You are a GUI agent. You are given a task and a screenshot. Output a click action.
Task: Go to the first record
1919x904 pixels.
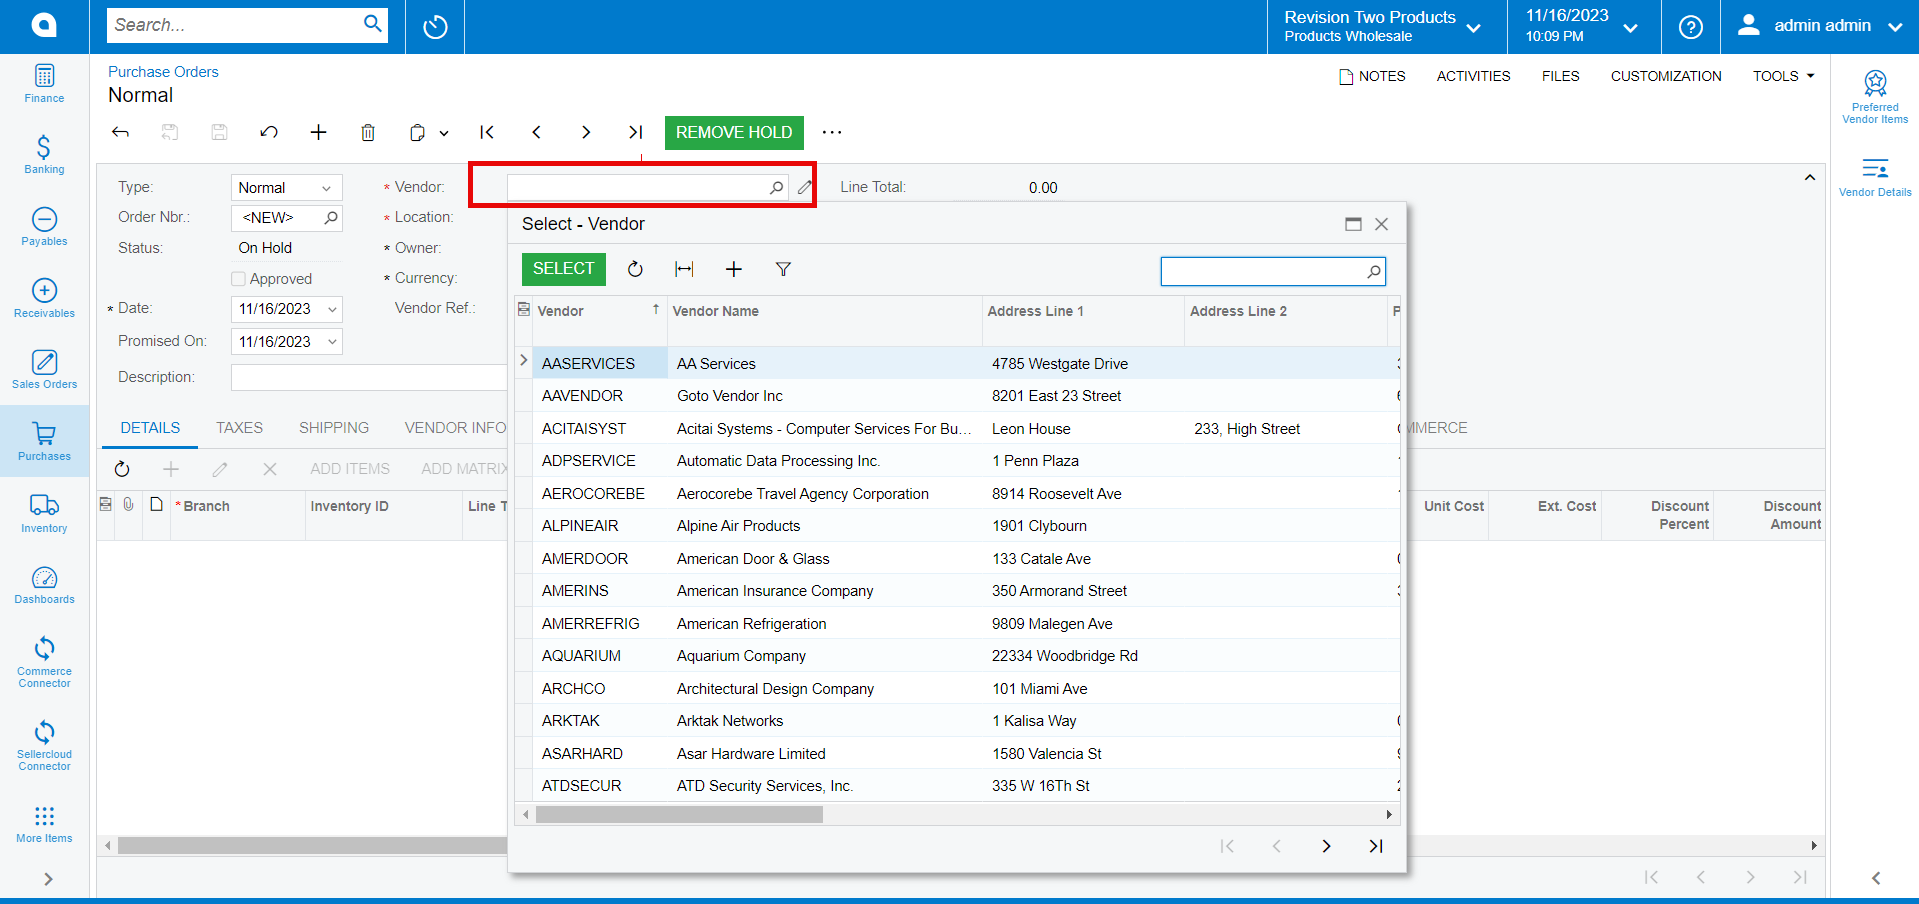click(x=487, y=132)
